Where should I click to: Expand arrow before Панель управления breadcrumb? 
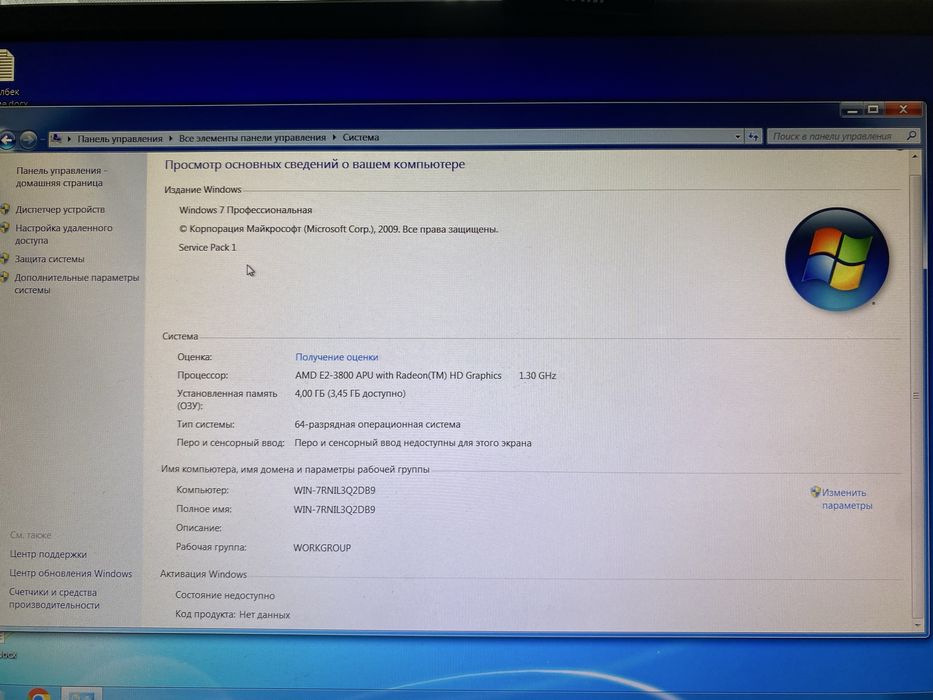tap(69, 139)
